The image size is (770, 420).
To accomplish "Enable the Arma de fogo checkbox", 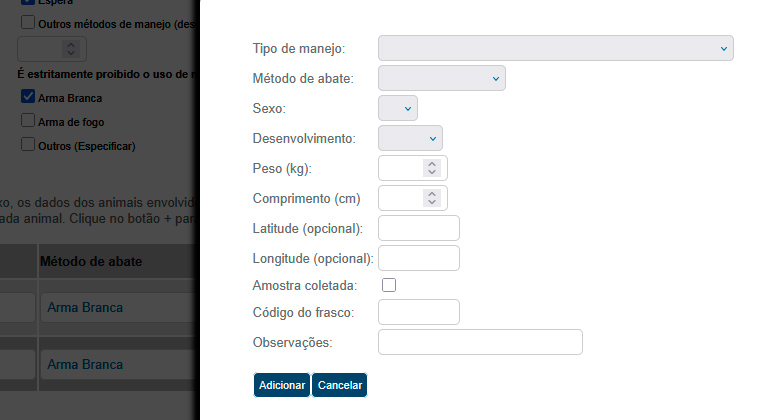I will [28, 122].
